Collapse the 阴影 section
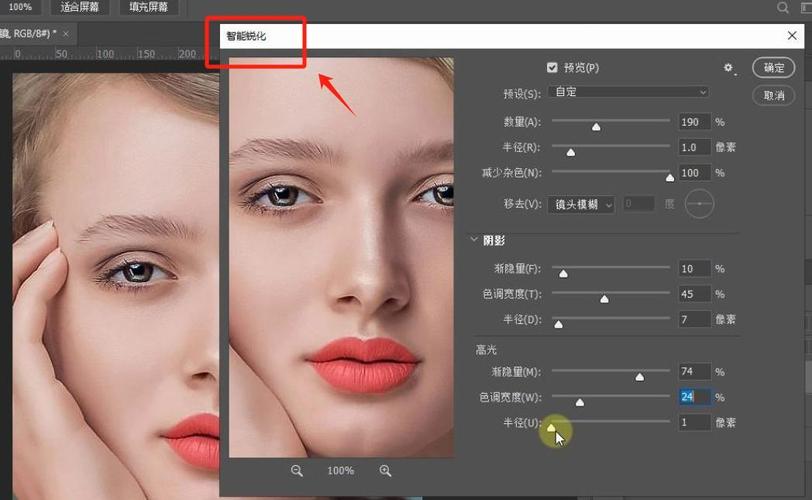 (x=474, y=240)
